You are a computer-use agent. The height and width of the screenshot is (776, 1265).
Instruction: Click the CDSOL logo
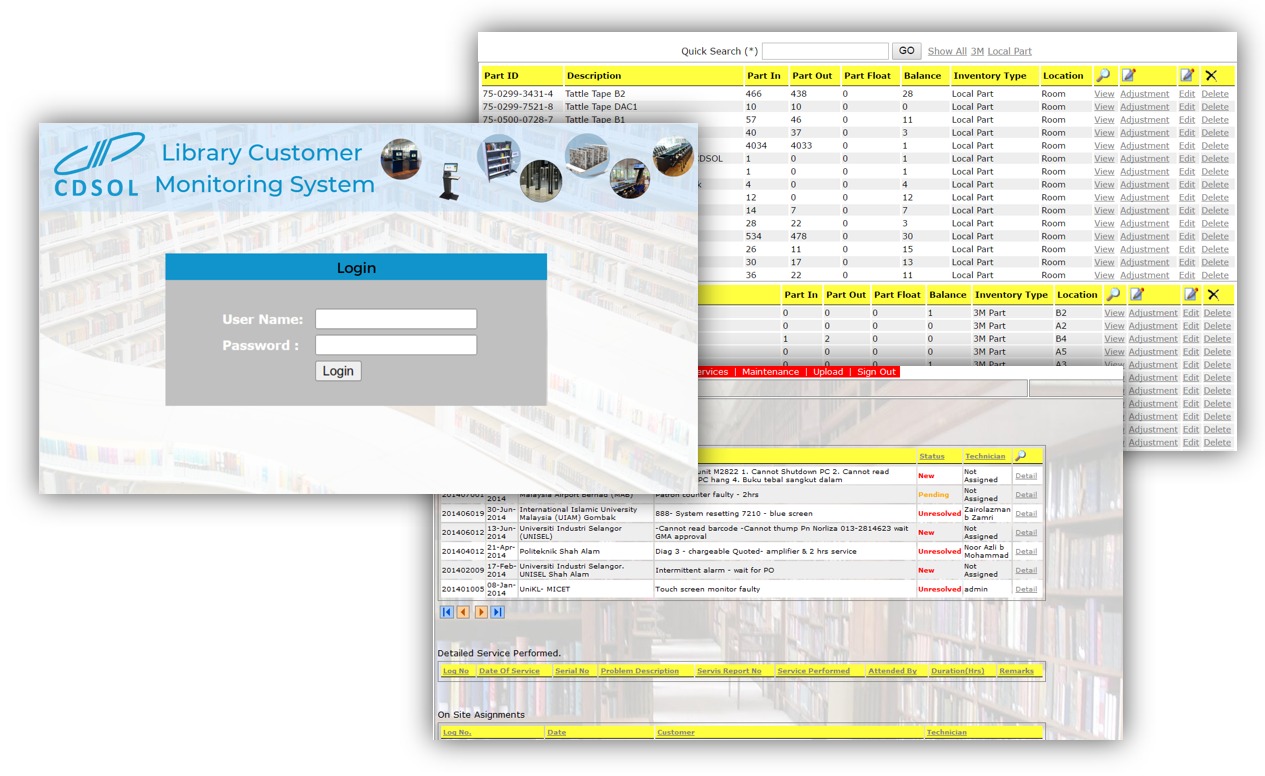98,166
